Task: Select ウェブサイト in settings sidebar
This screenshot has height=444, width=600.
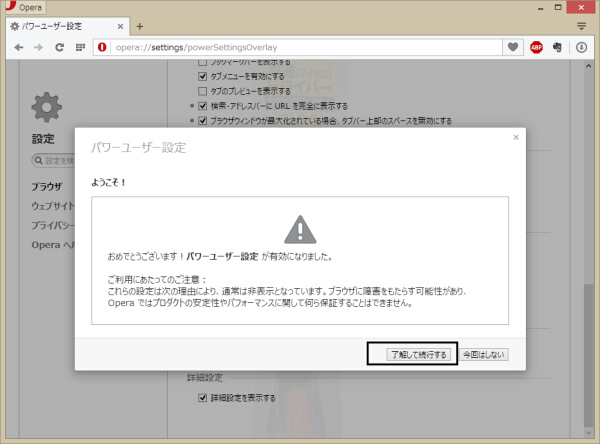Action: [x=53, y=206]
